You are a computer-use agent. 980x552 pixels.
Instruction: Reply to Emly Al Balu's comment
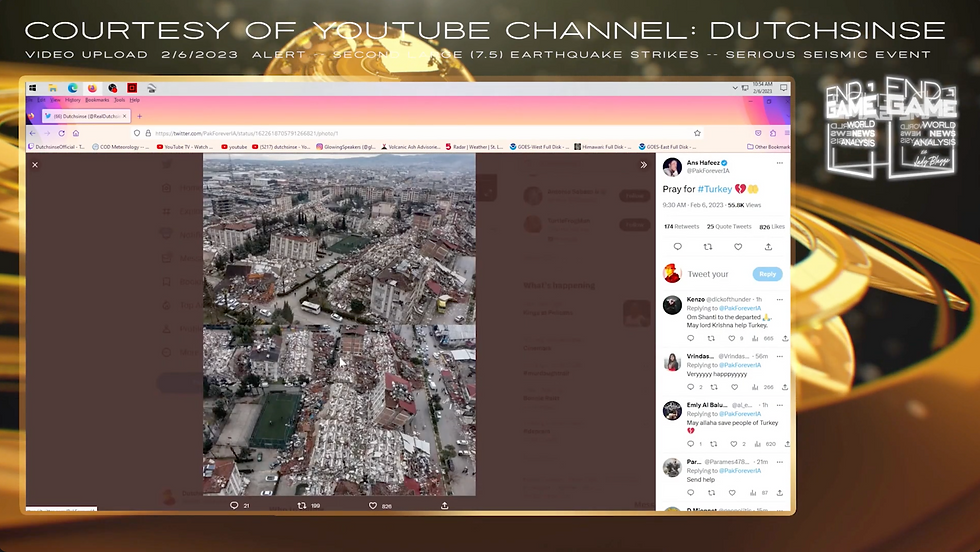coord(691,444)
